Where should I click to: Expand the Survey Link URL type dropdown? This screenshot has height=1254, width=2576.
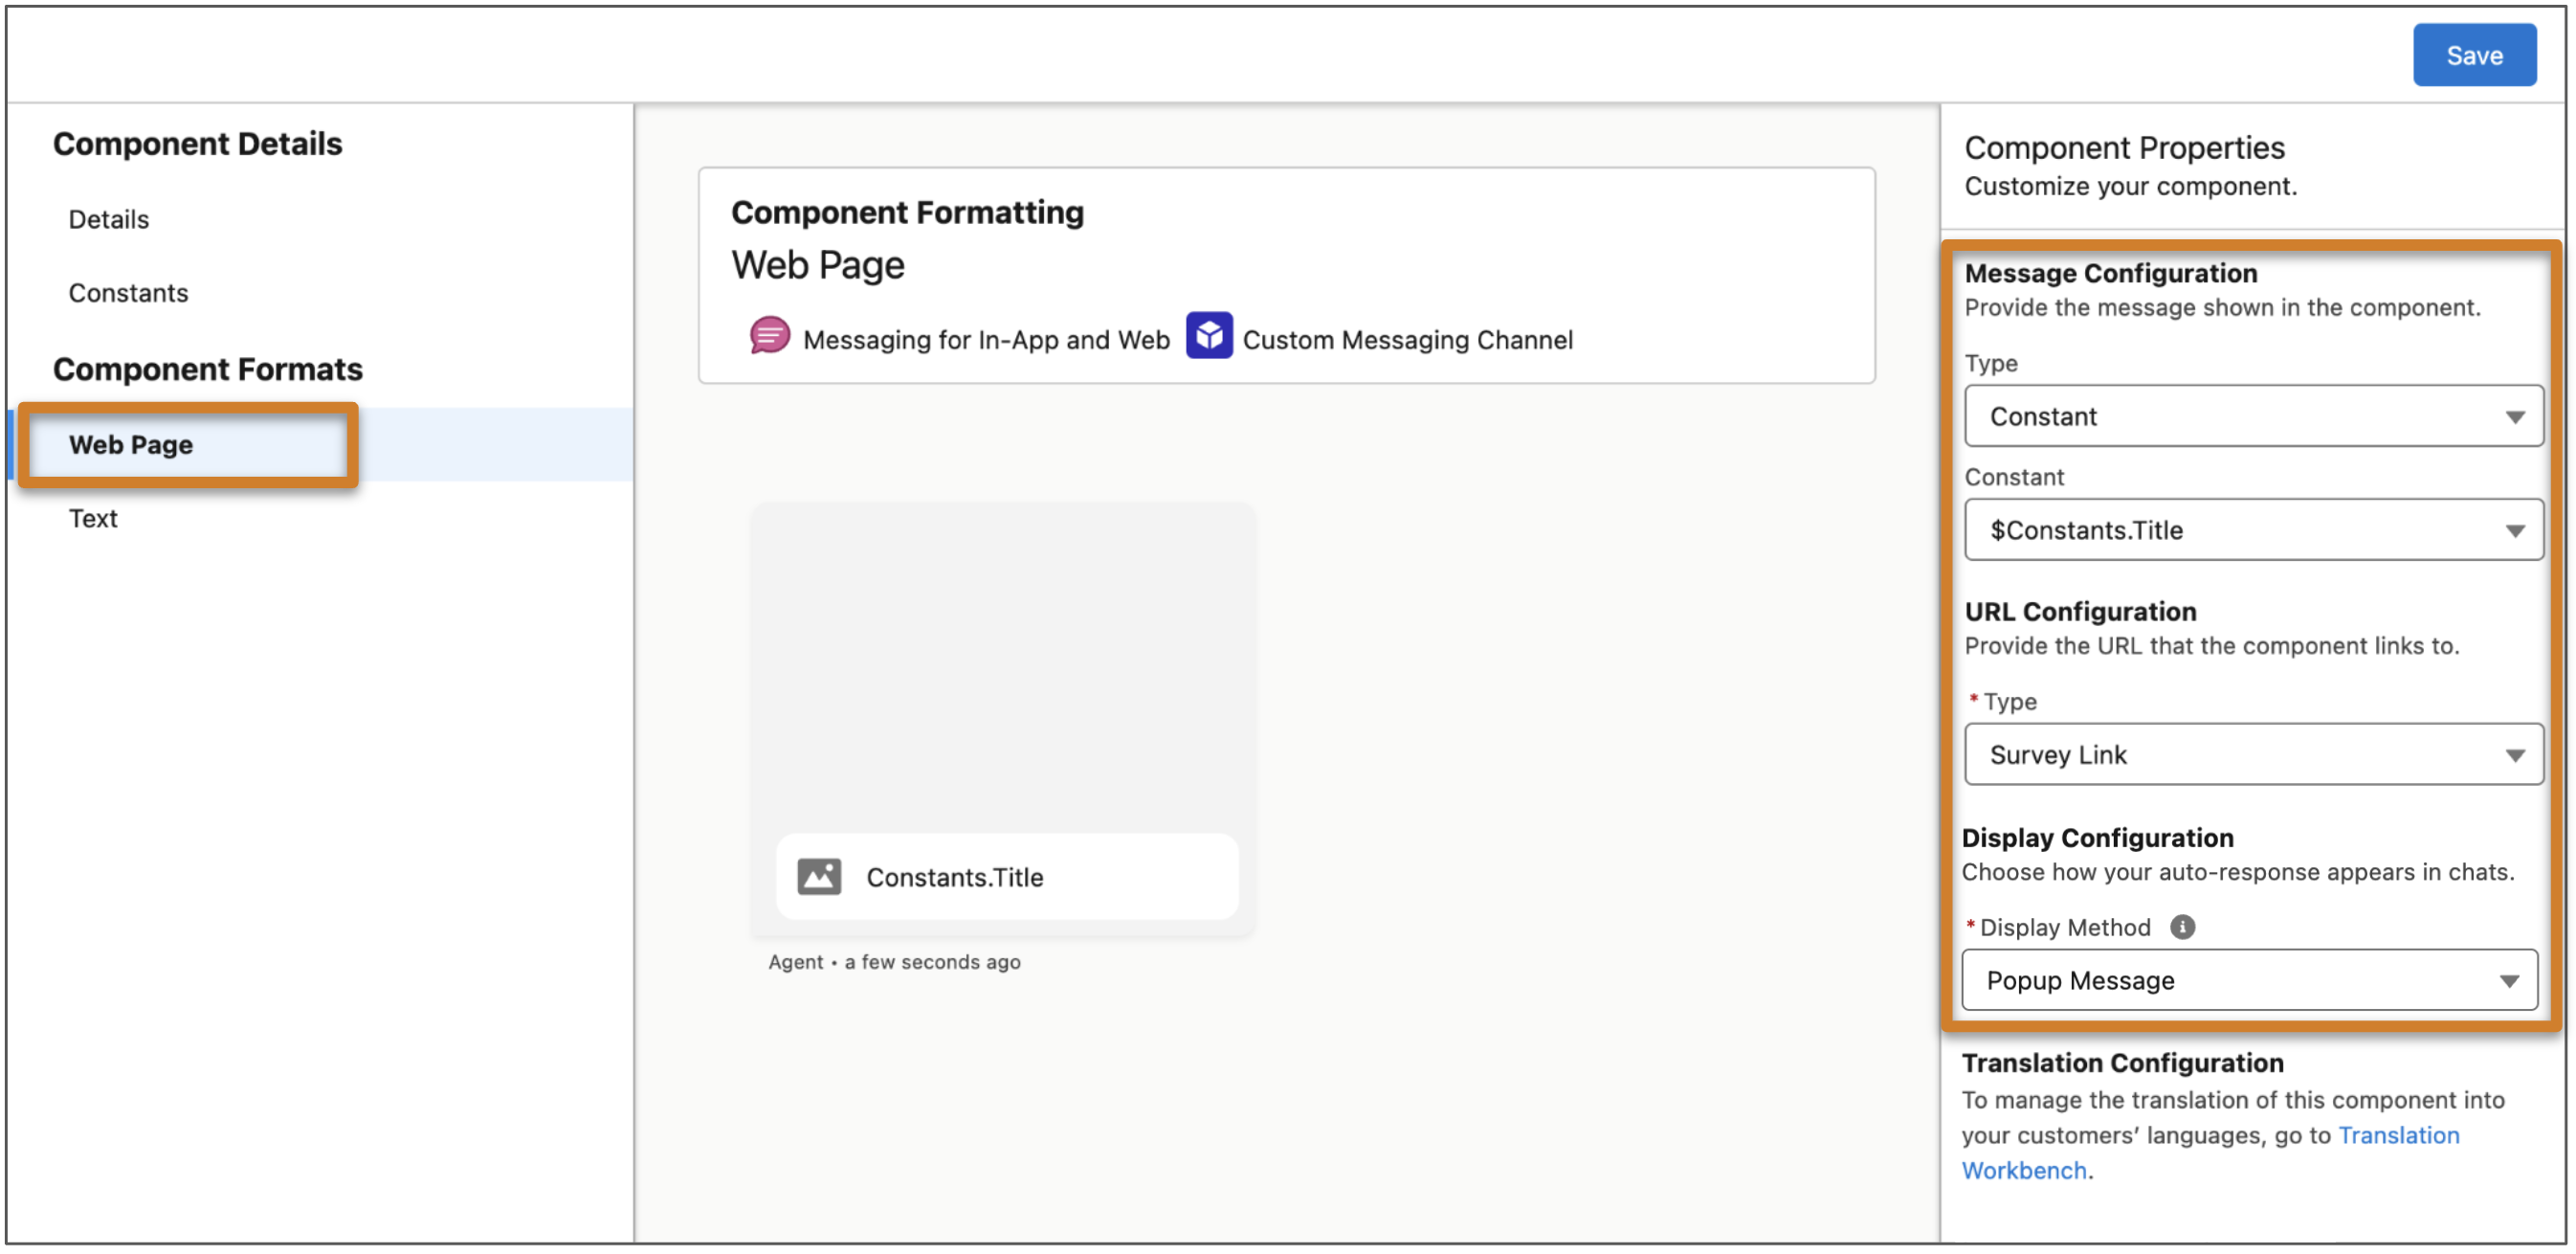(2253, 755)
